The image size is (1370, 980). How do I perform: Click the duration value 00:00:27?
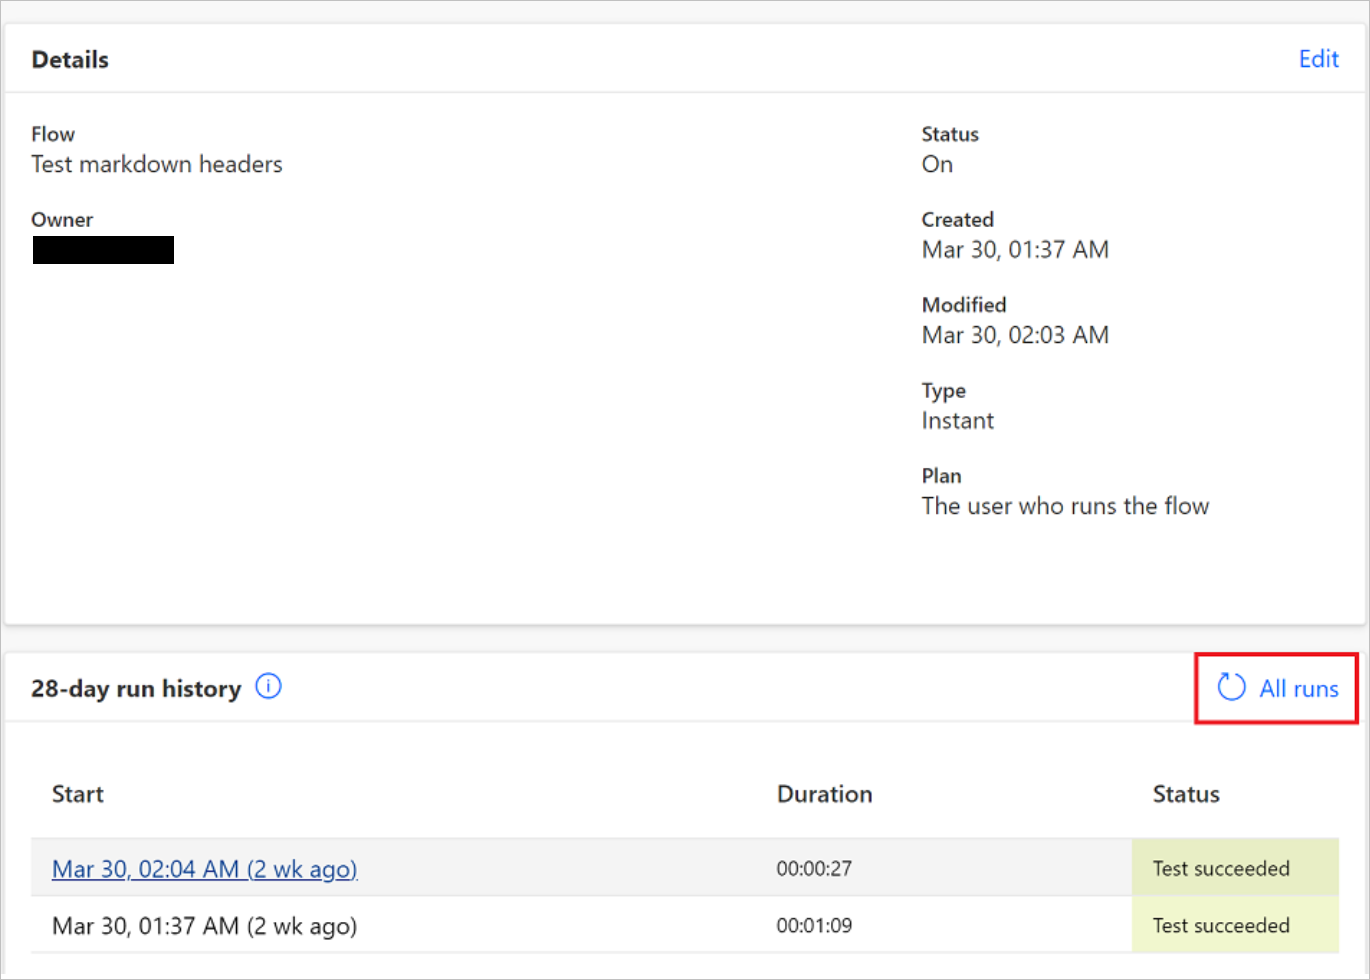click(813, 868)
